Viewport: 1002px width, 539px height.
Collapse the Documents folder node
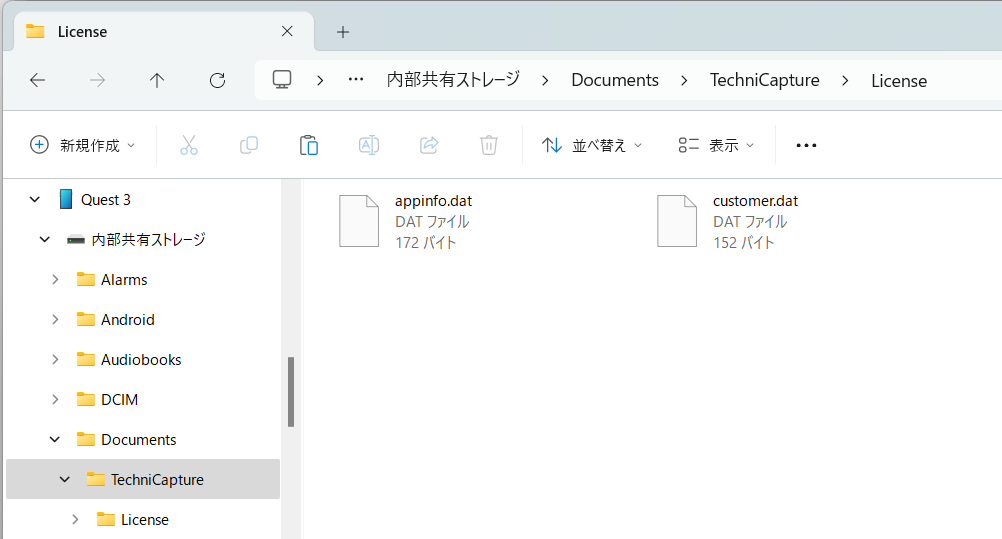[x=55, y=439]
